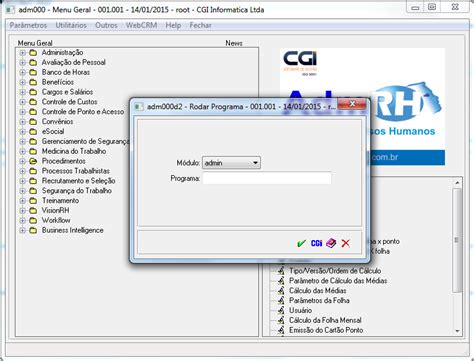Click the Treinamento folder icon
Viewport: 474px width, 361px height.
(33, 201)
